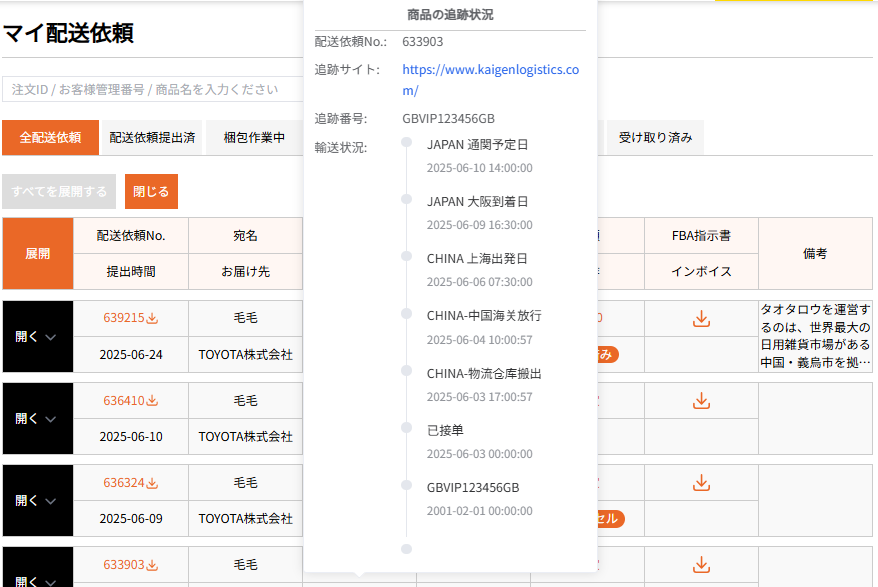Image resolution: width=878 pixels, height=587 pixels.
Task: Download order 636410 via its download icon
Action: point(152,400)
